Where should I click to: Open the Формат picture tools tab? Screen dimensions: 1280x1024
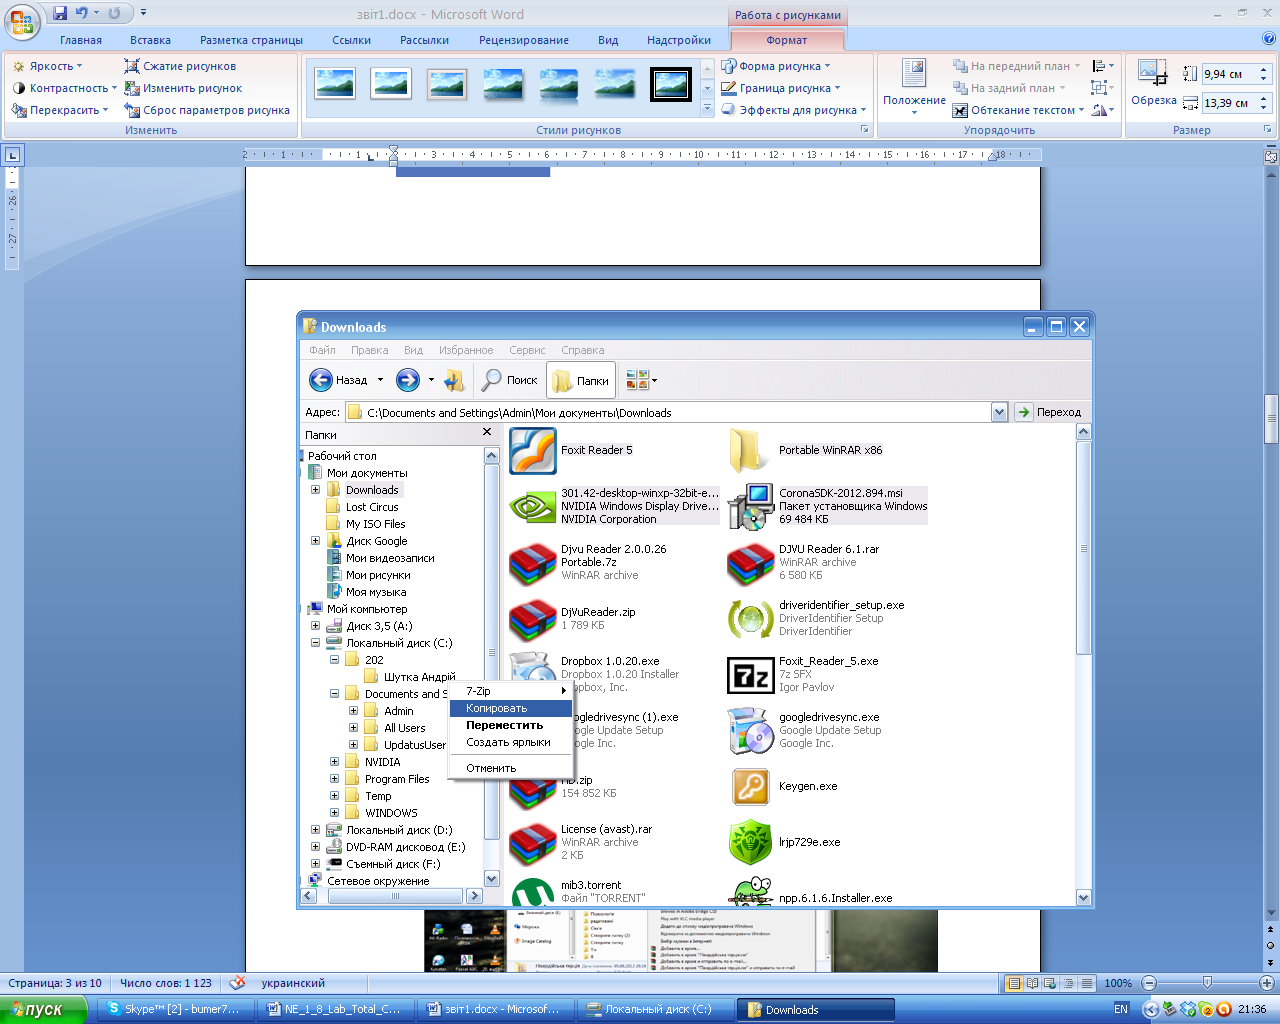click(787, 40)
